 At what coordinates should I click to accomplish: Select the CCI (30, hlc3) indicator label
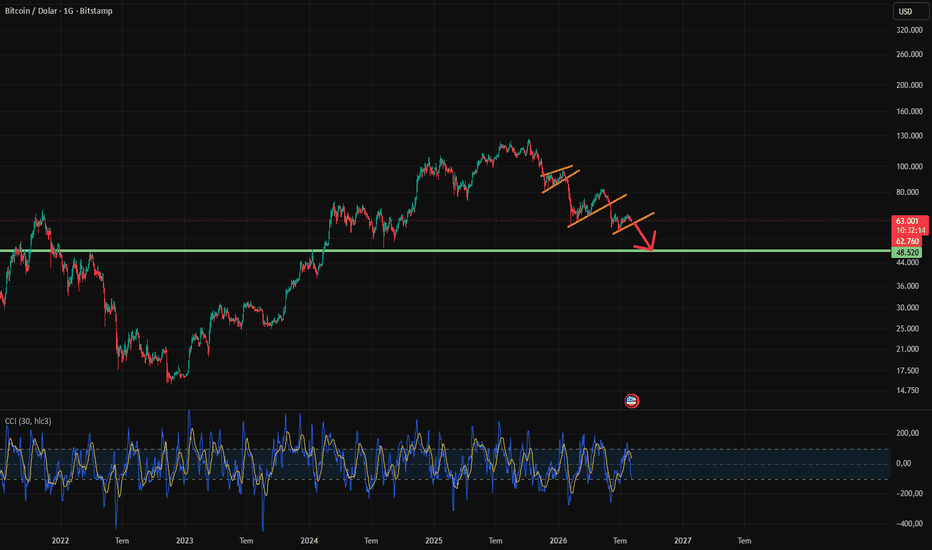(28, 421)
